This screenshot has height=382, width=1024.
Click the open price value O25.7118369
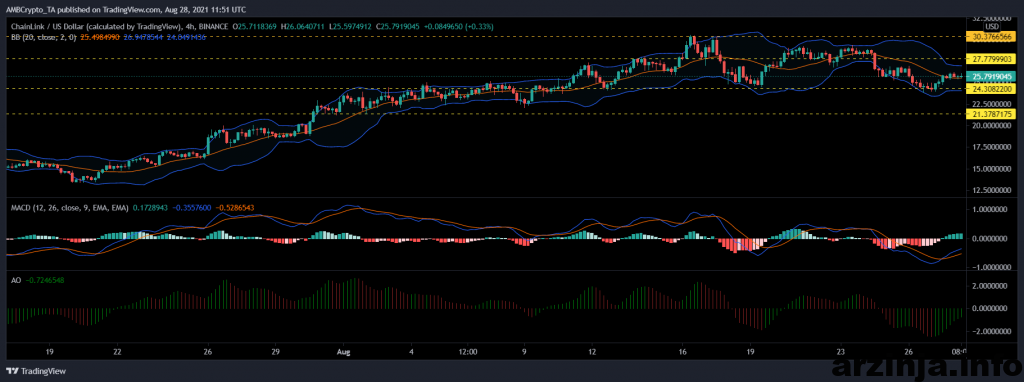click(255, 27)
